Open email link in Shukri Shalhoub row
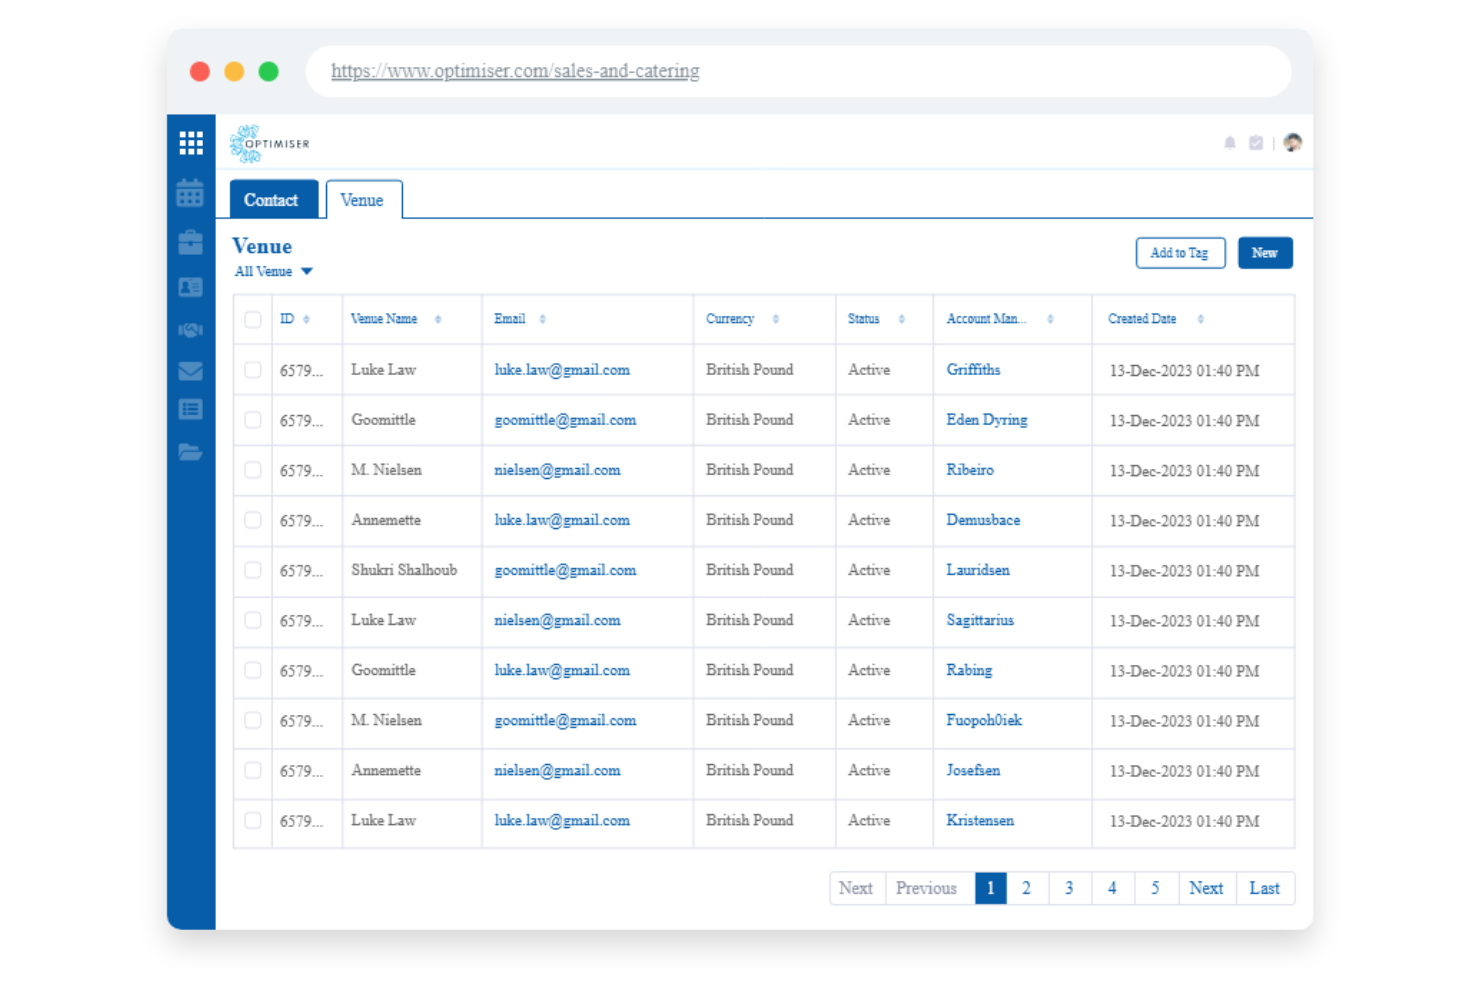1480x987 pixels. (565, 571)
